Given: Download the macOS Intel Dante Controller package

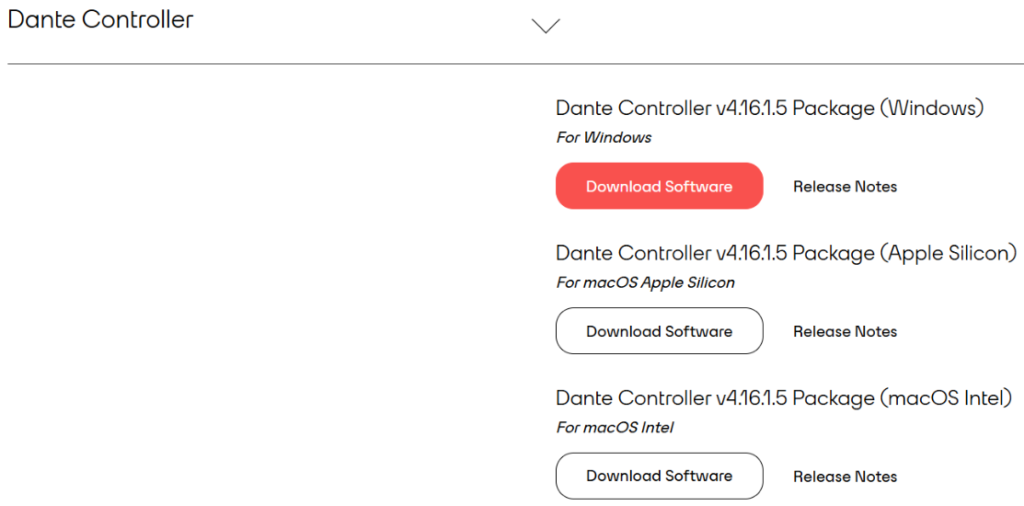Looking at the screenshot, I should click(659, 476).
